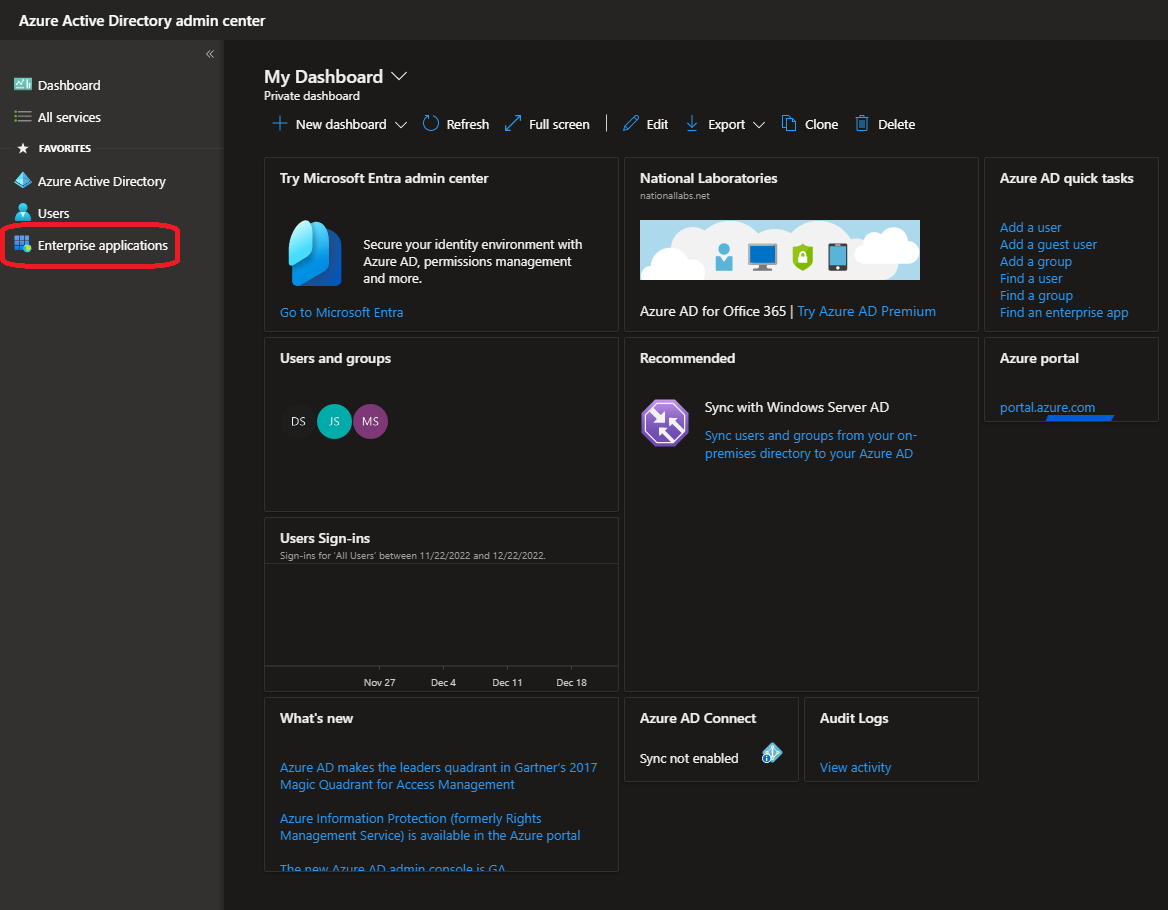Click the Audit Logs tile title
Screen dimensions: 1168x910
854,719
